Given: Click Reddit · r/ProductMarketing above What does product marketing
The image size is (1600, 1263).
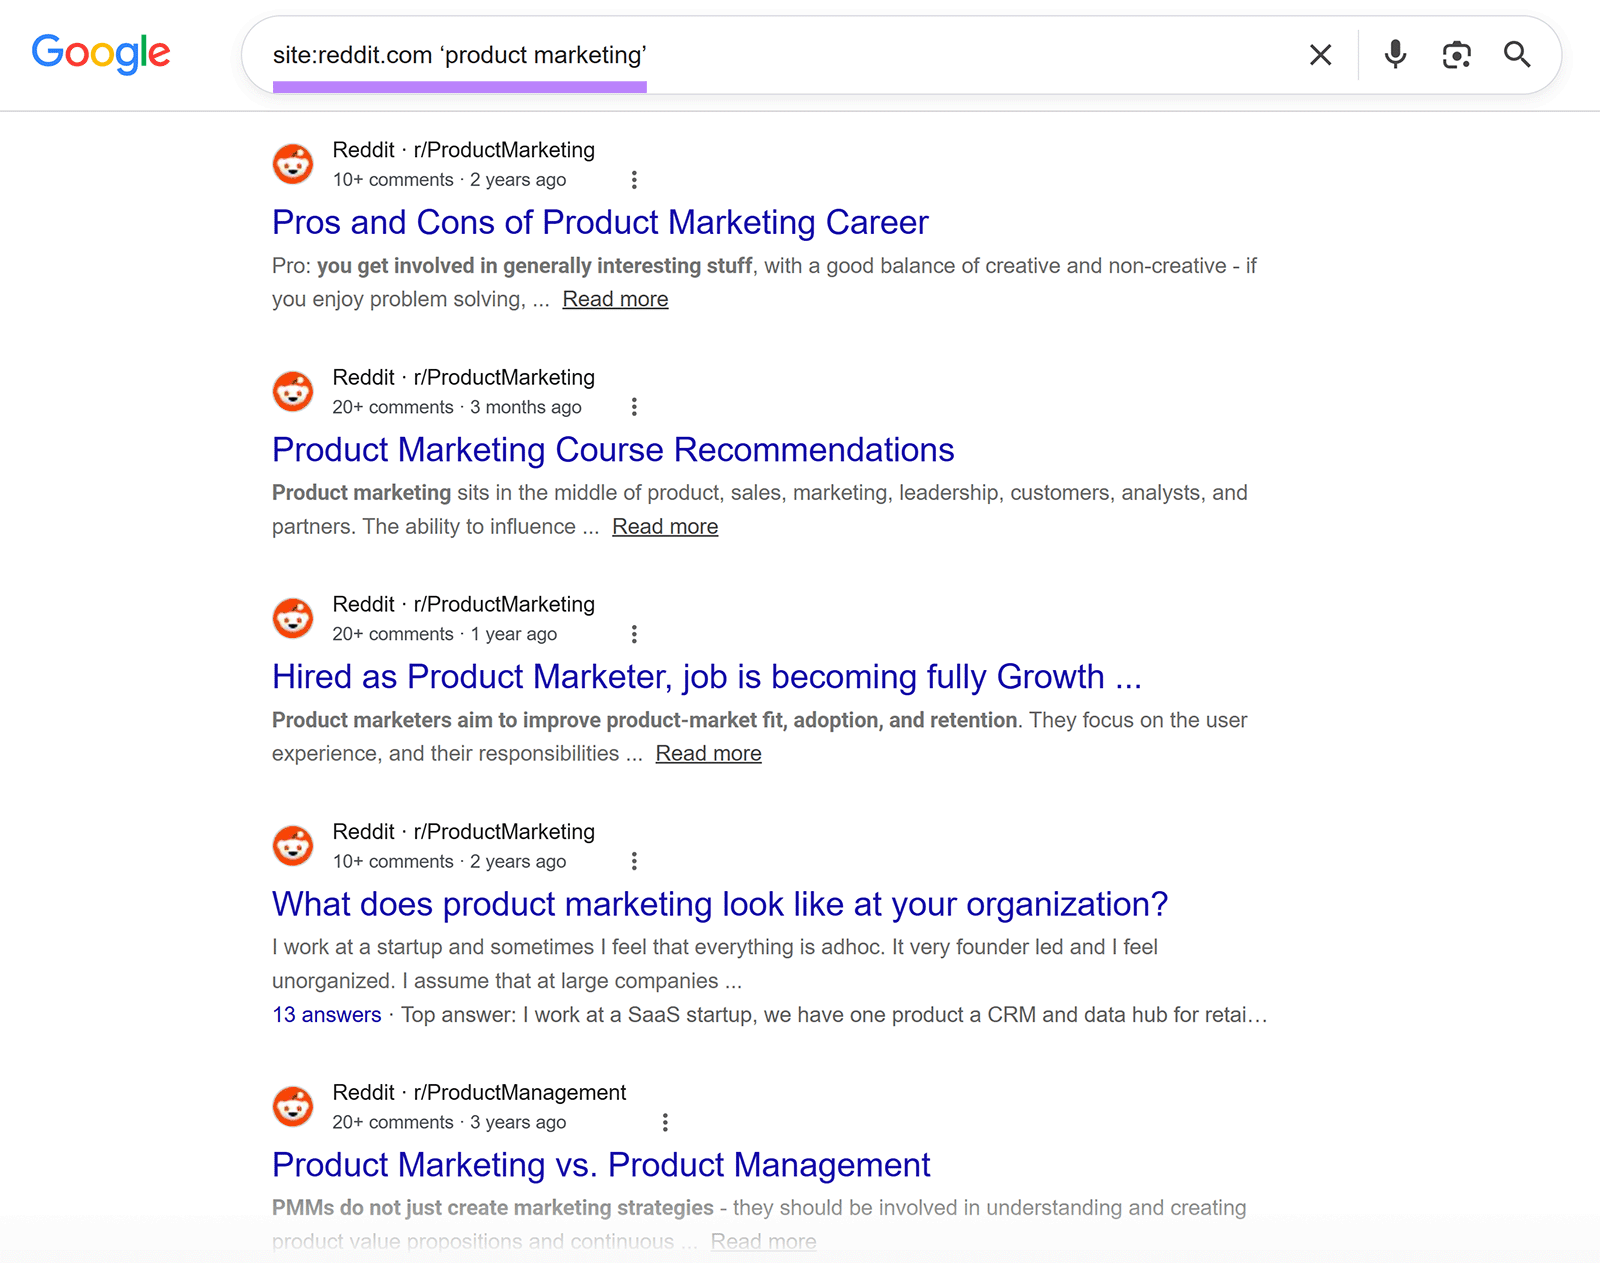Looking at the screenshot, I should [x=463, y=832].
